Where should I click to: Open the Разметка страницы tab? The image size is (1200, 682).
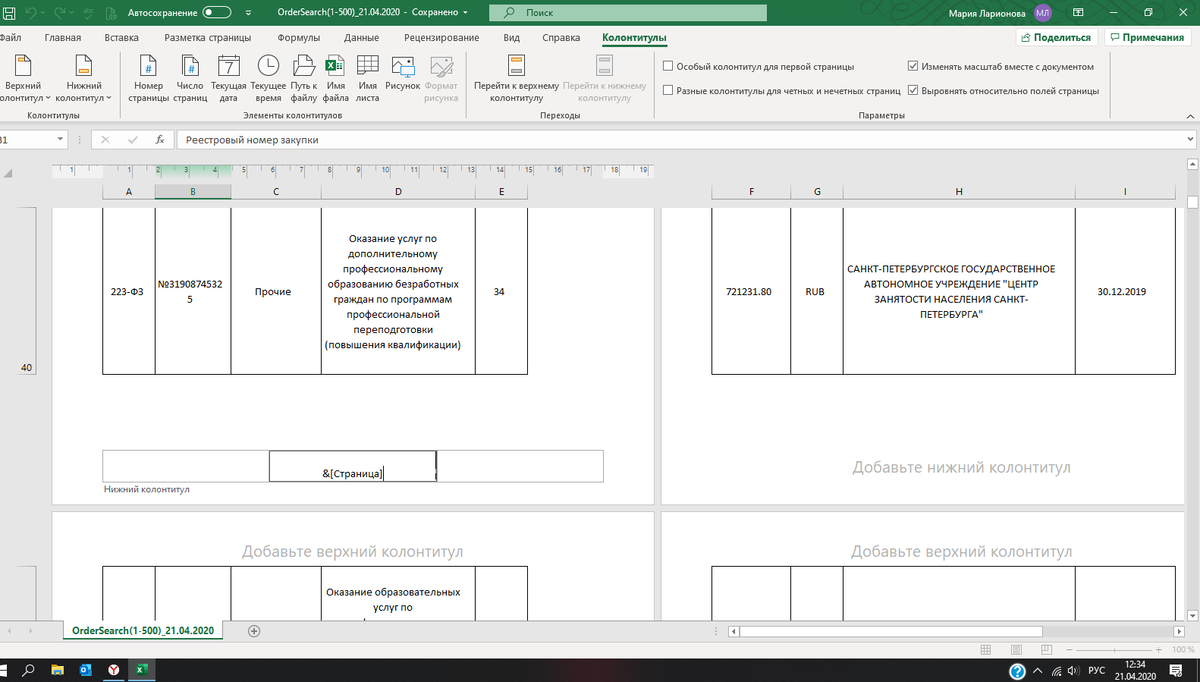tap(209, 38)
